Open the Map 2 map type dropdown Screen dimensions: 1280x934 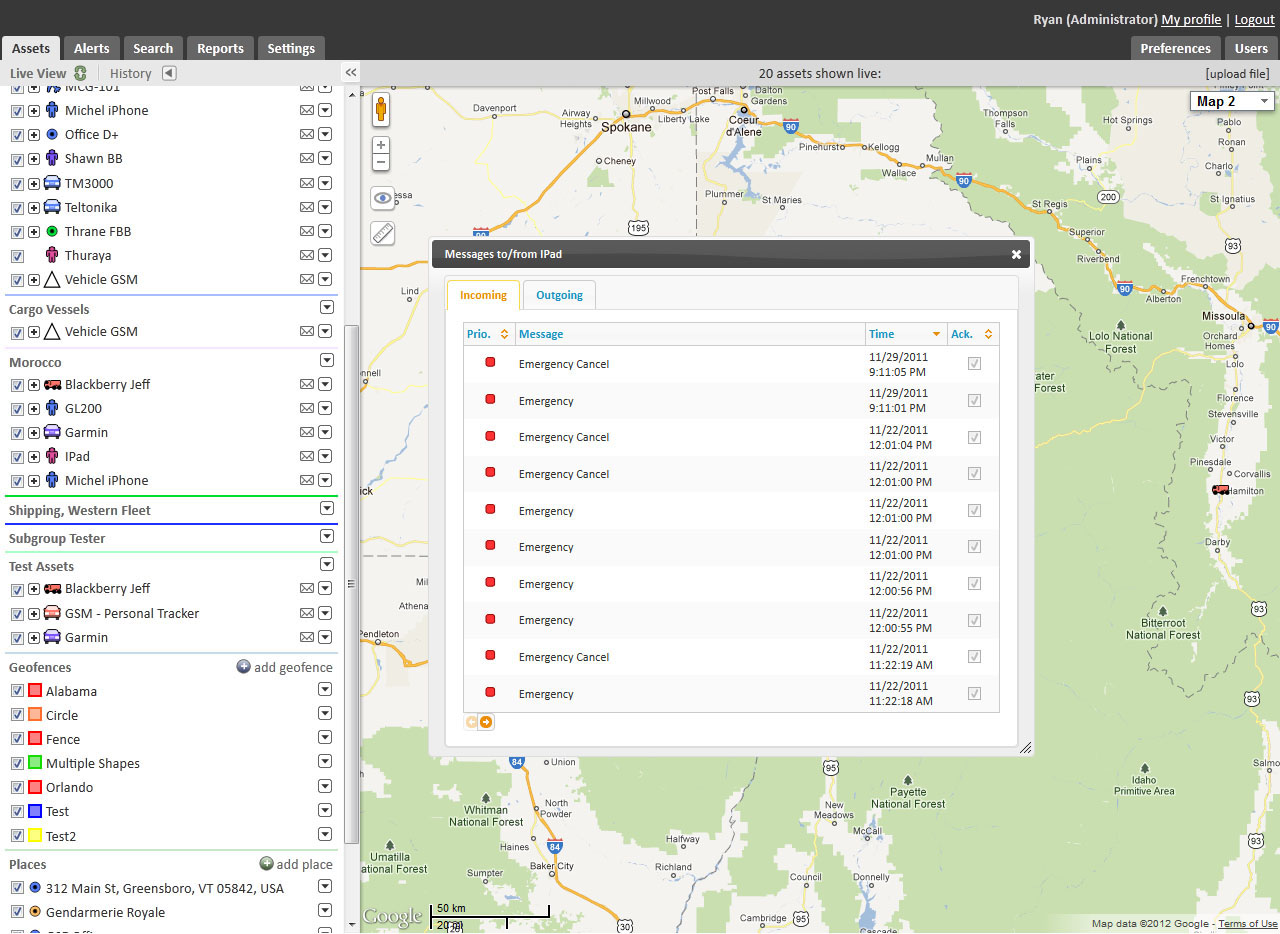pyautogui.click(x=1231, y=101)
